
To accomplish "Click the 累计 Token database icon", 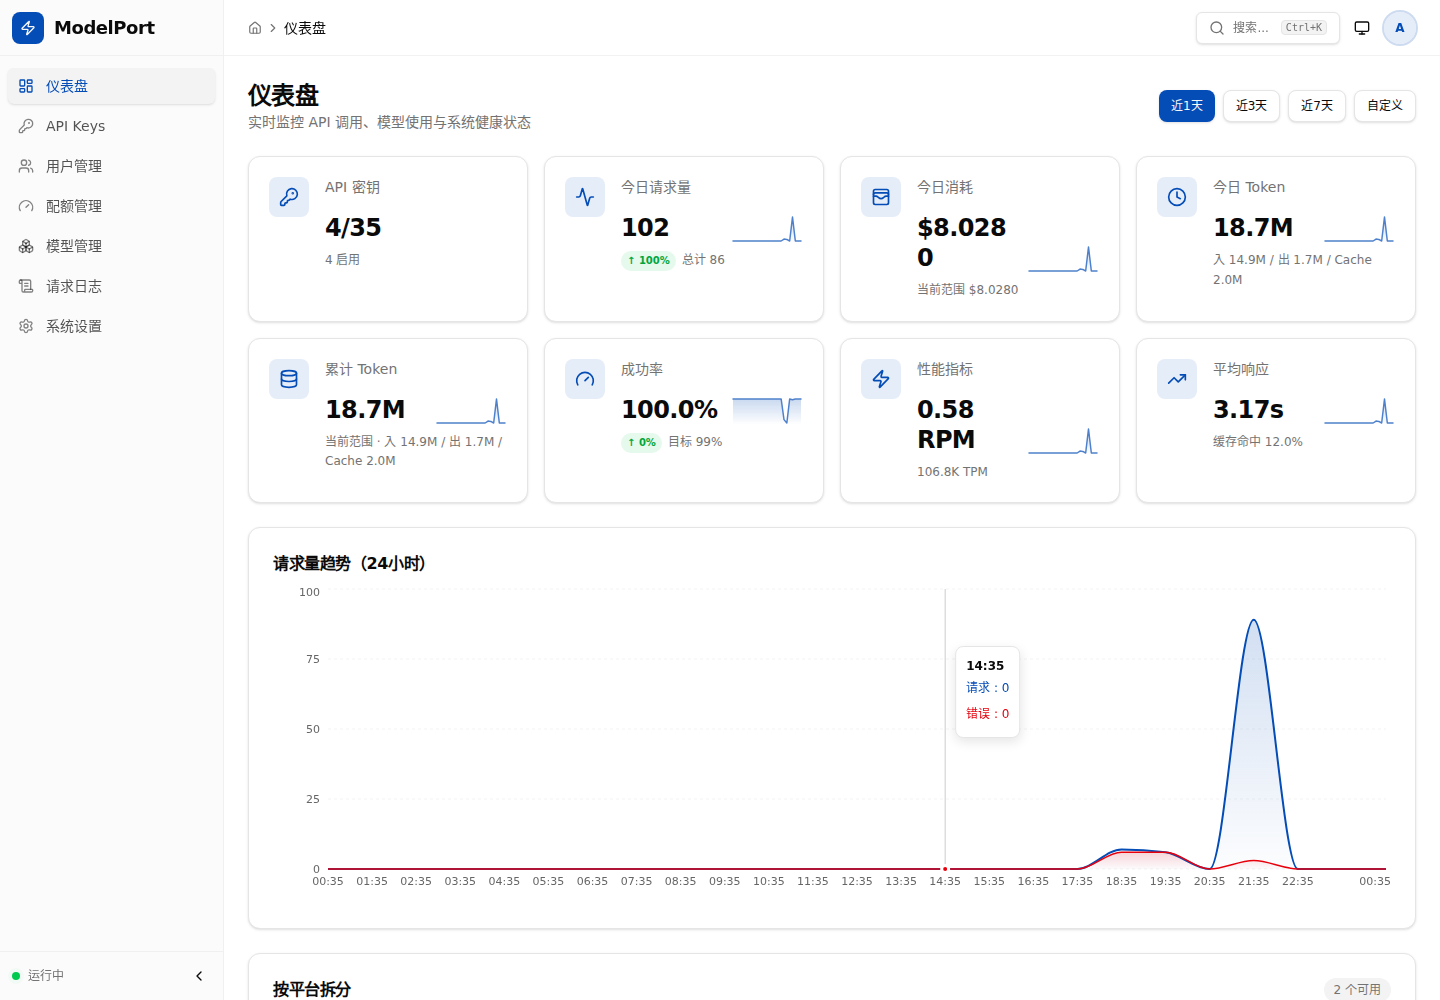I will [x=289, y=379].
